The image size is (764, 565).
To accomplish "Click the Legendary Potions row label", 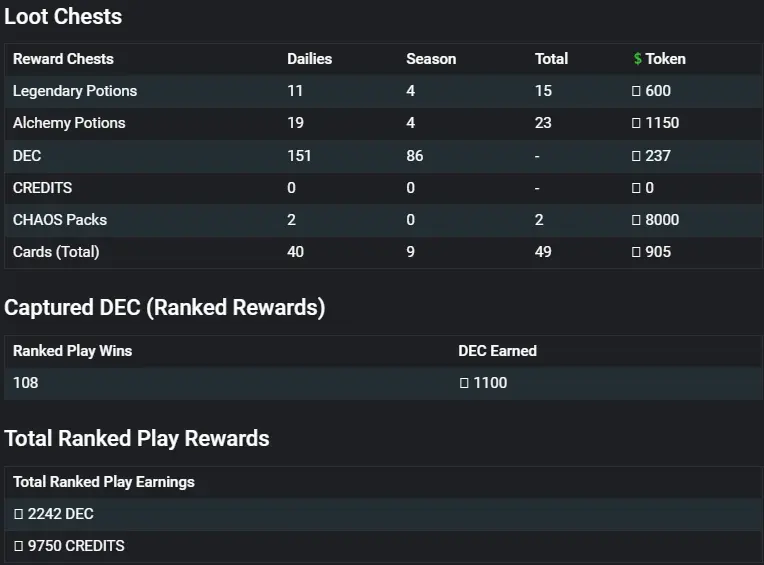I will click(x=75, y=91).
